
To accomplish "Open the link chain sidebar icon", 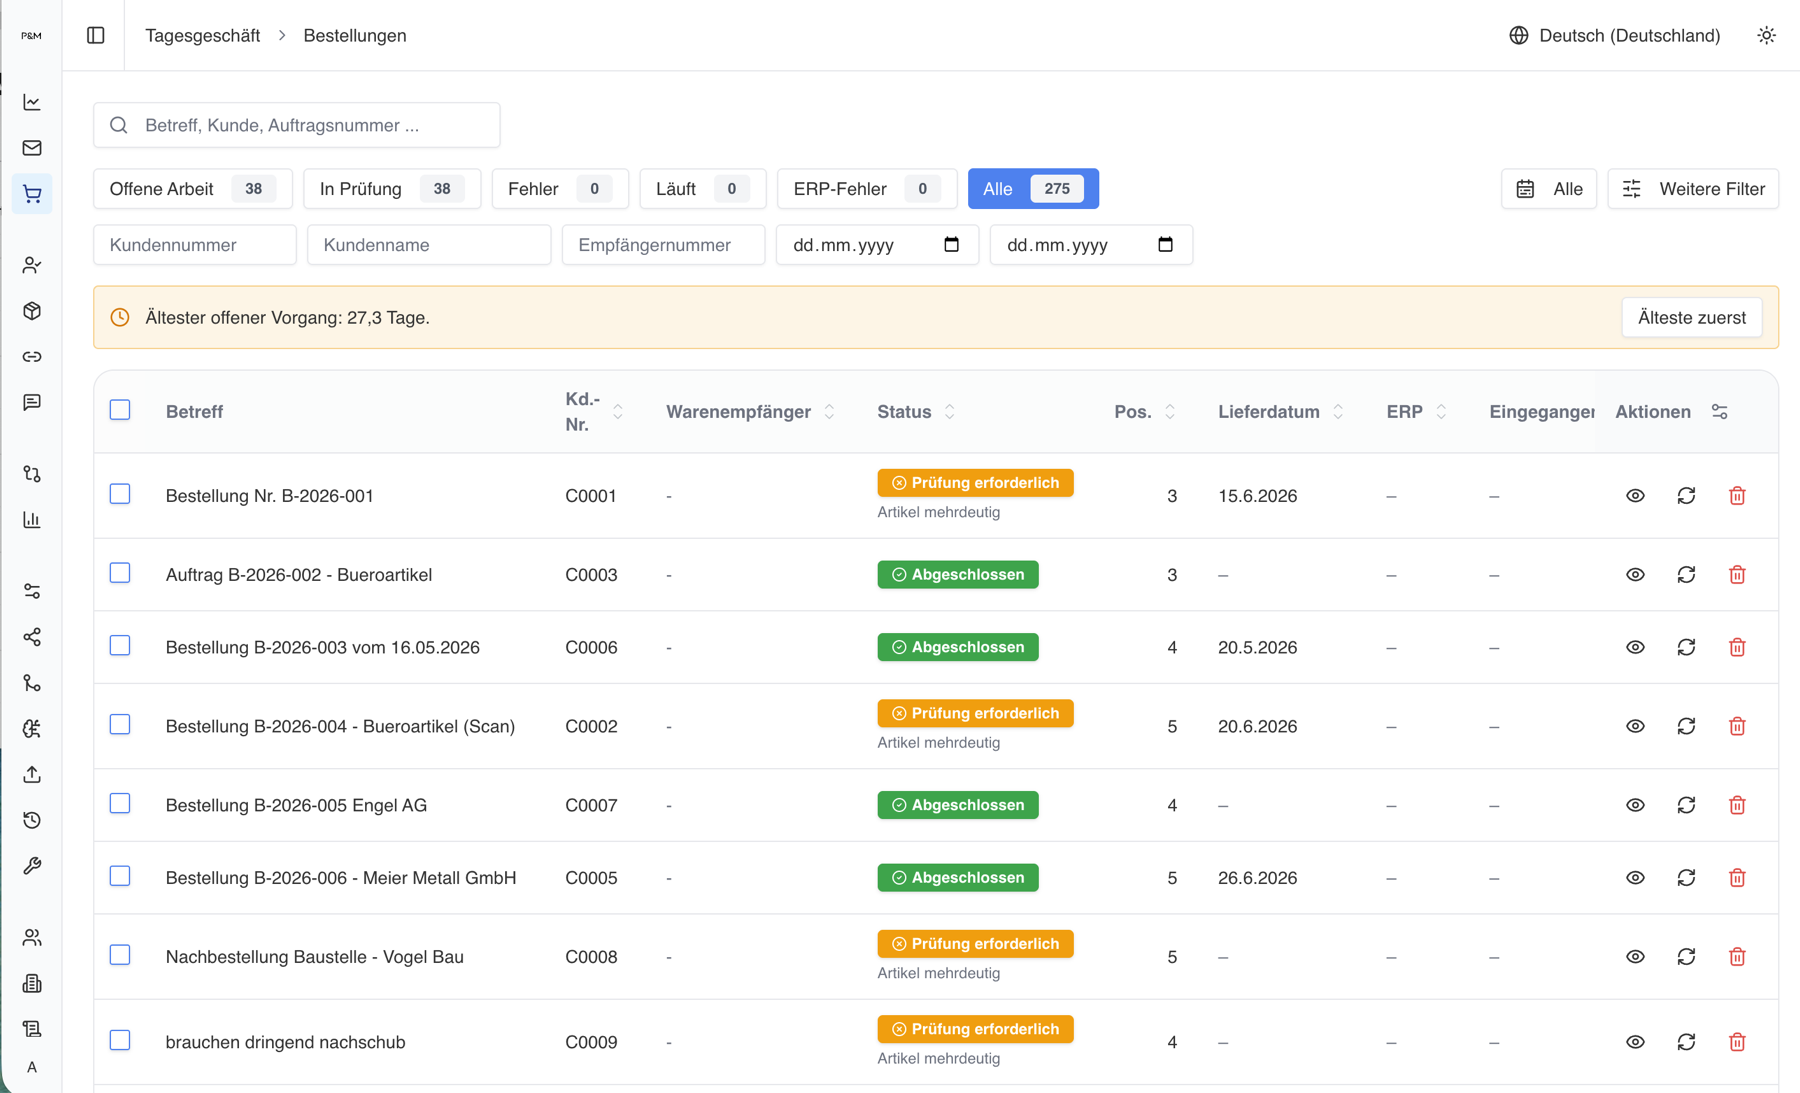I will pyautogui.click(x=32, y=357).
